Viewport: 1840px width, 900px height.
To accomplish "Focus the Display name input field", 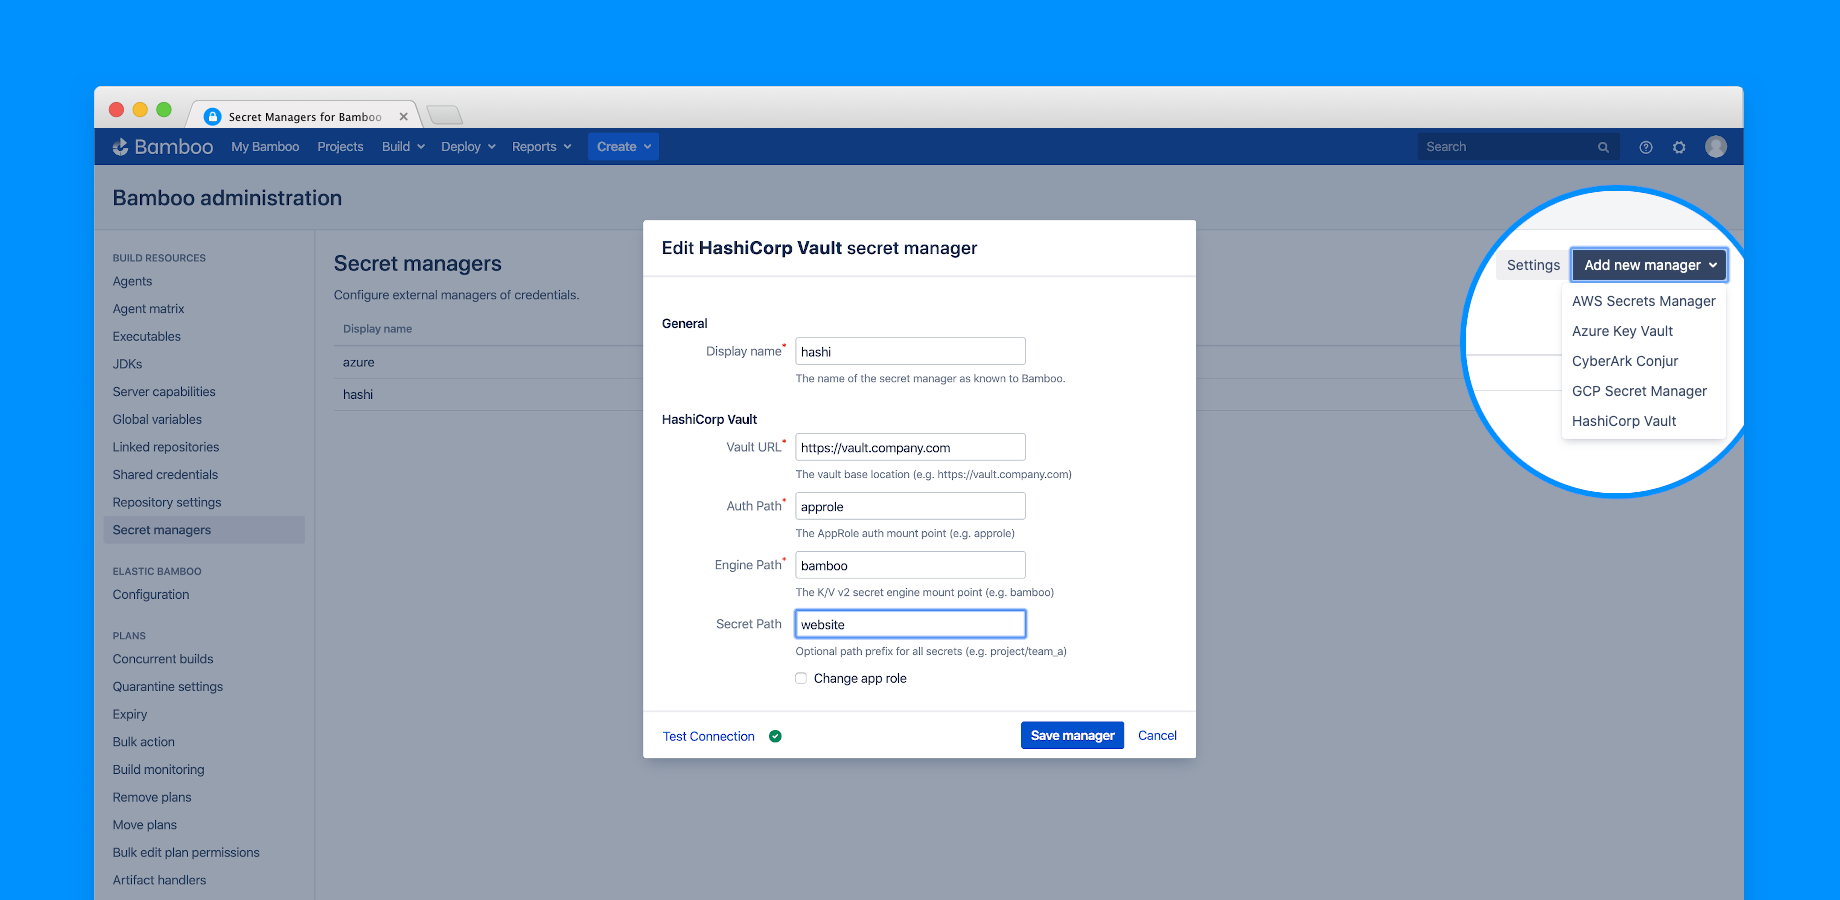I will [x=910, y=351].
